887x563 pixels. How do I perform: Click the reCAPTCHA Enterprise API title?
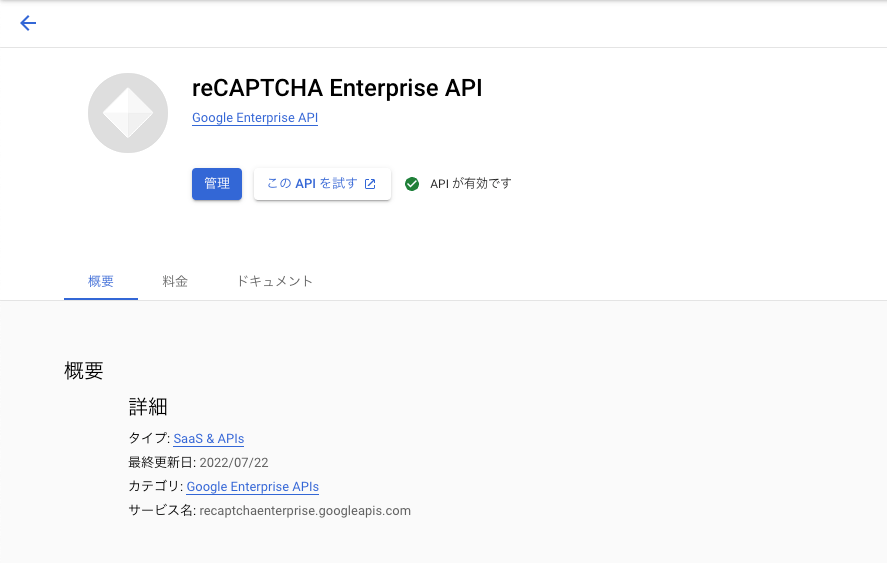pyautogui.click(x=337, y=88)
